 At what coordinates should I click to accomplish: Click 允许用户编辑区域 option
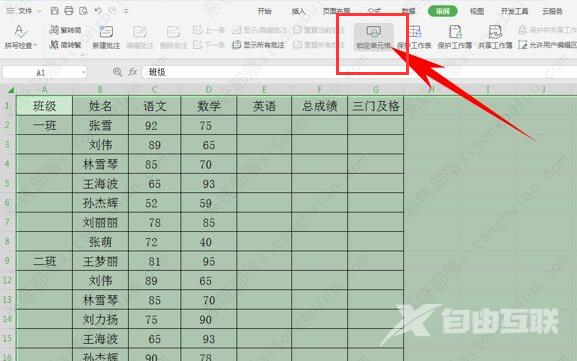click(548, 45)
